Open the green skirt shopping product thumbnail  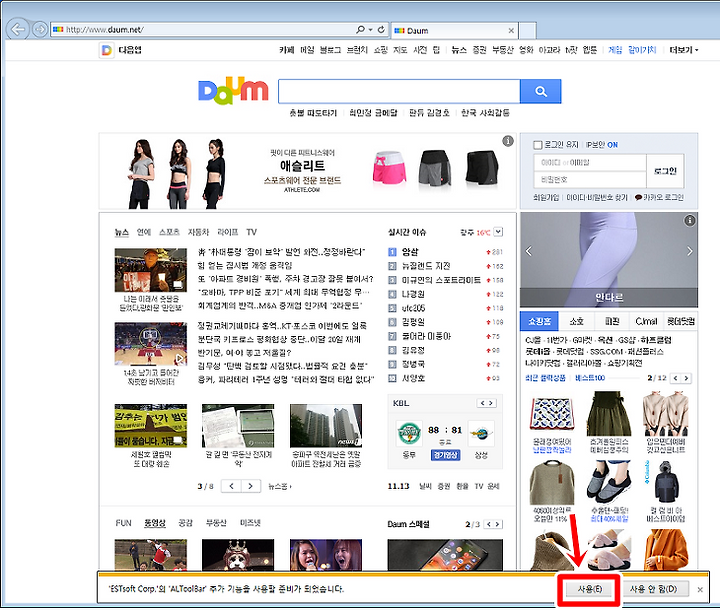[x=609, y=413]
